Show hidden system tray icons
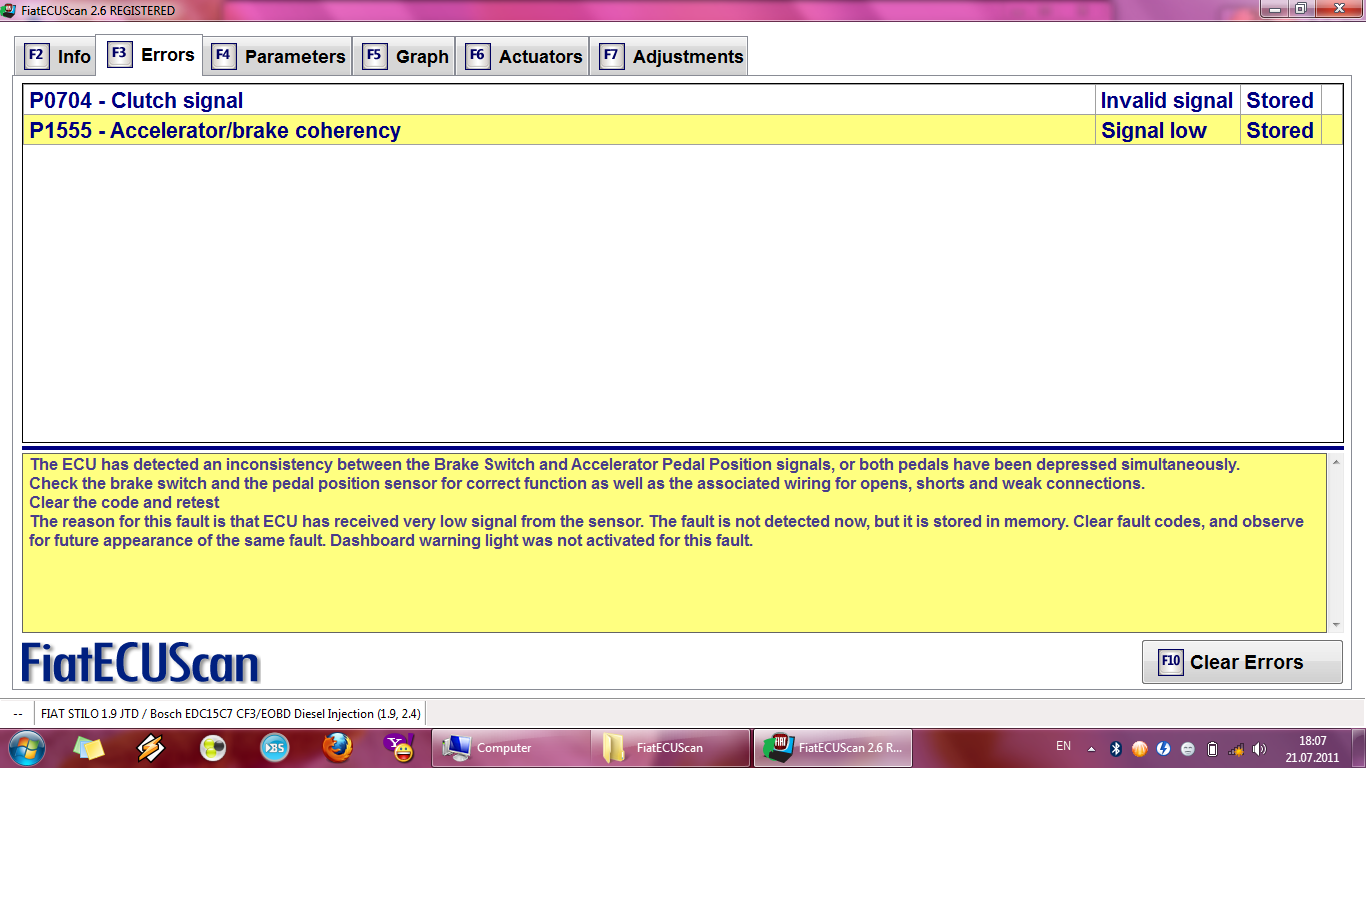The width and height of the screenshot is (1366, 906). point(1091,749)
